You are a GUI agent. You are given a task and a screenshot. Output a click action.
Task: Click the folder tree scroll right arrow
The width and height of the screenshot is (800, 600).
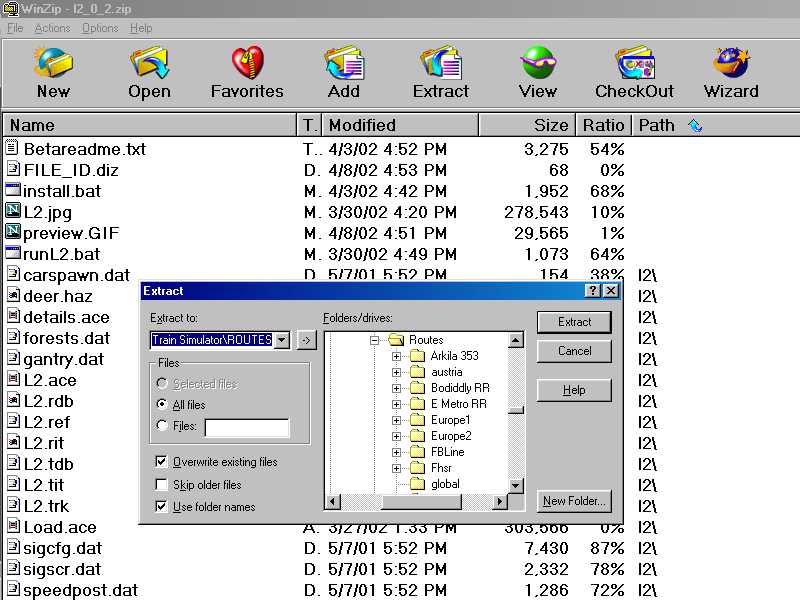coord(499,502)
